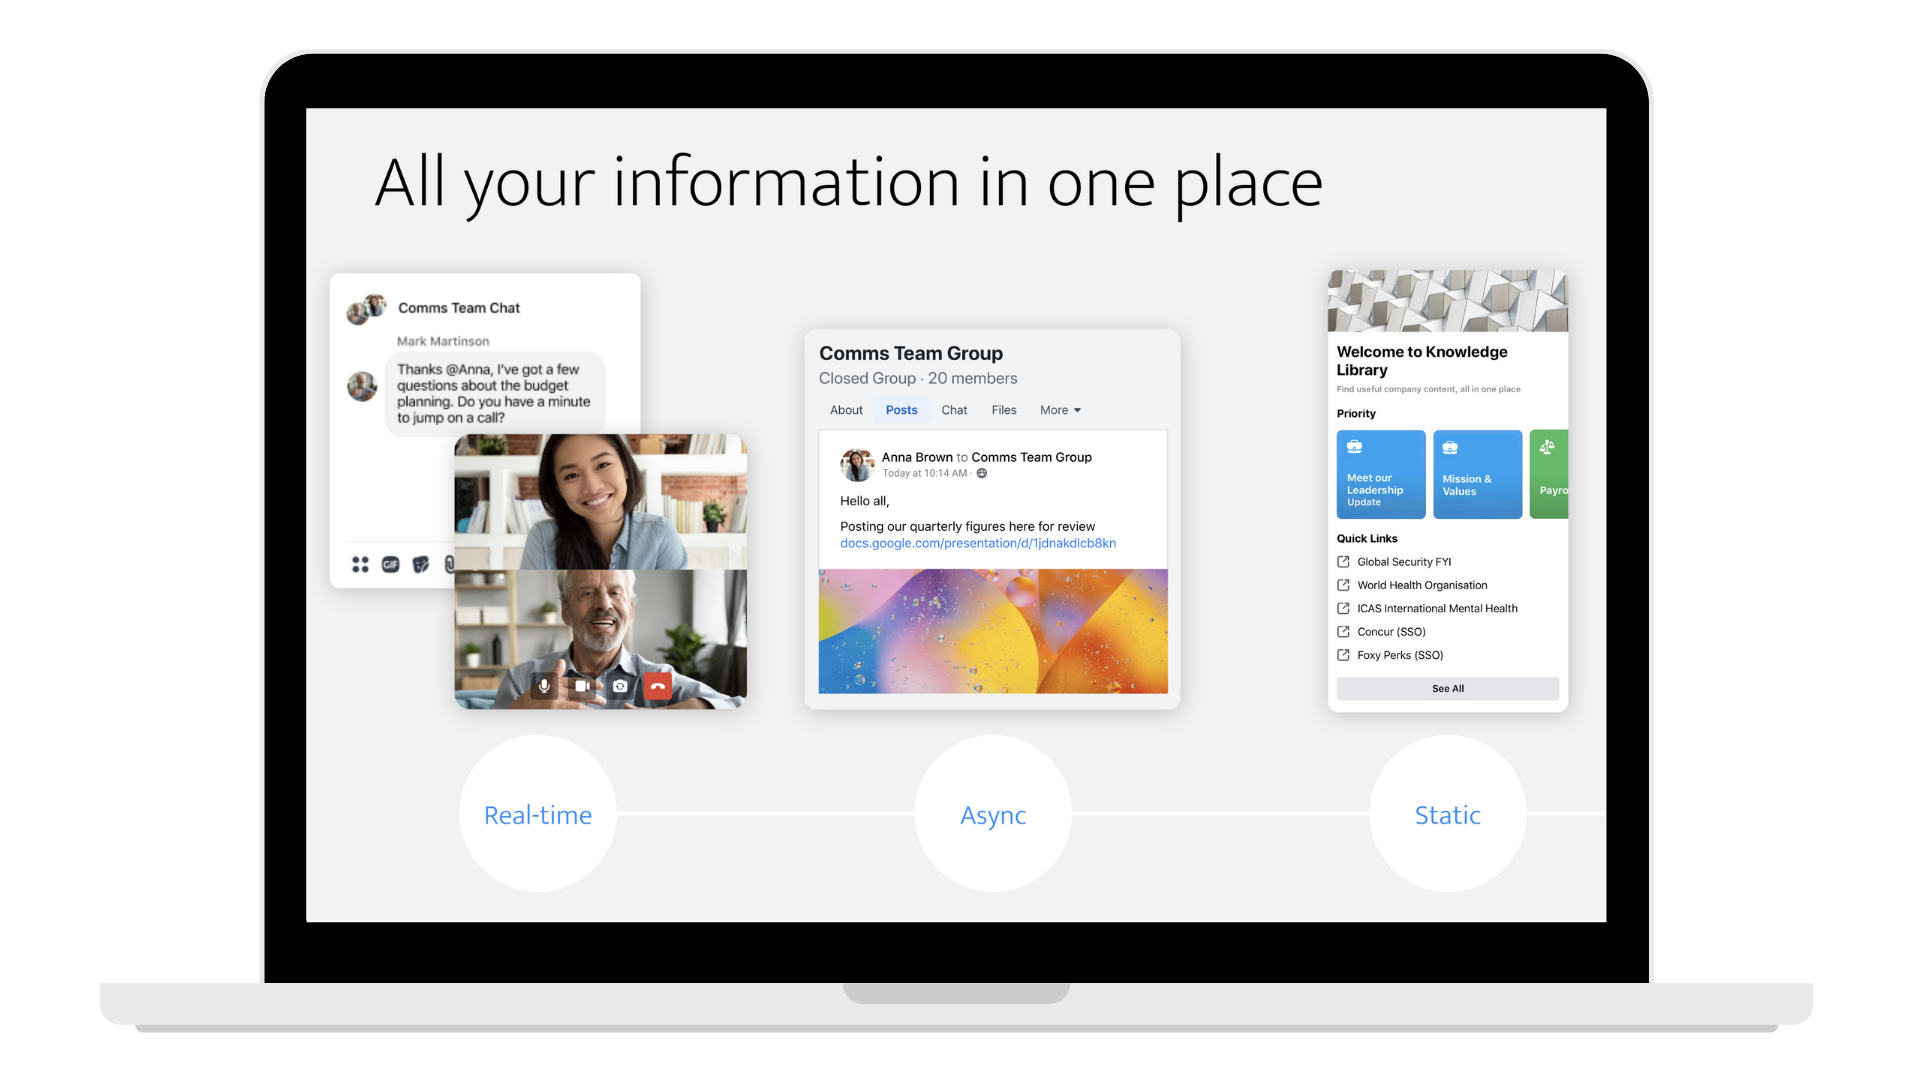
Task: Expand the More dropdown in Comms Team Group
Action: [x=1060, y=410]
